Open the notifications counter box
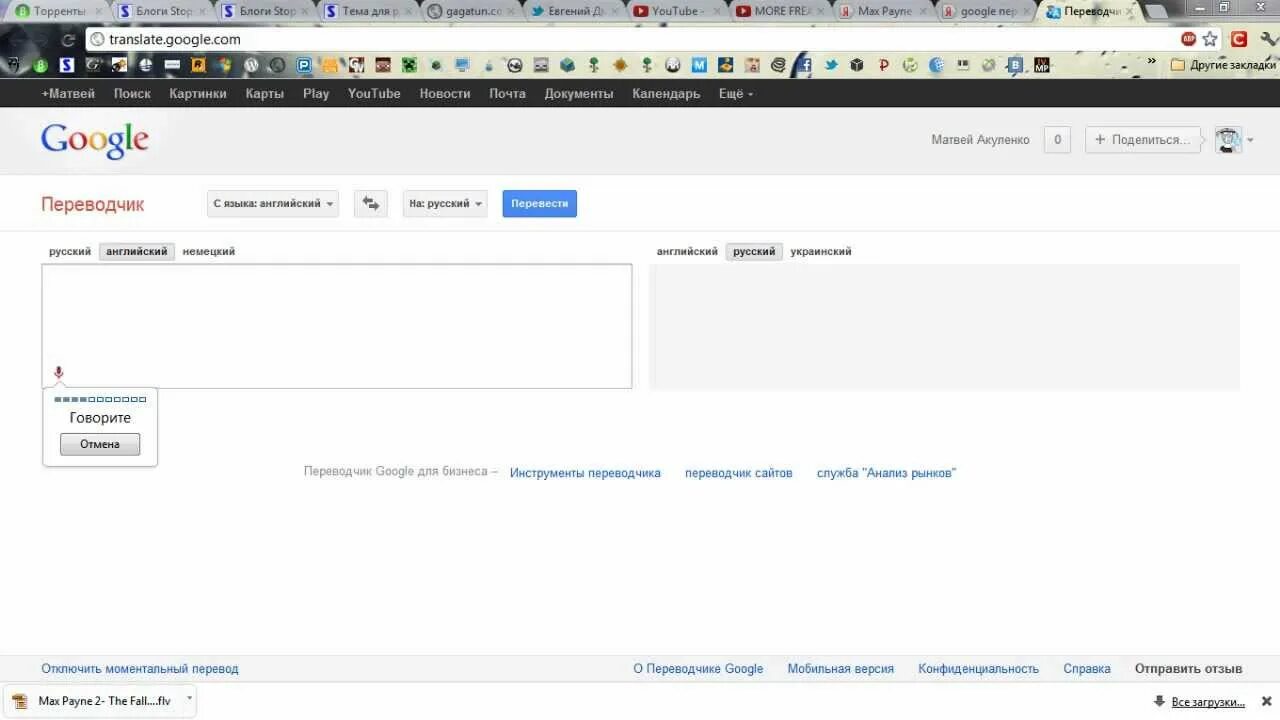 (1057, 140)
